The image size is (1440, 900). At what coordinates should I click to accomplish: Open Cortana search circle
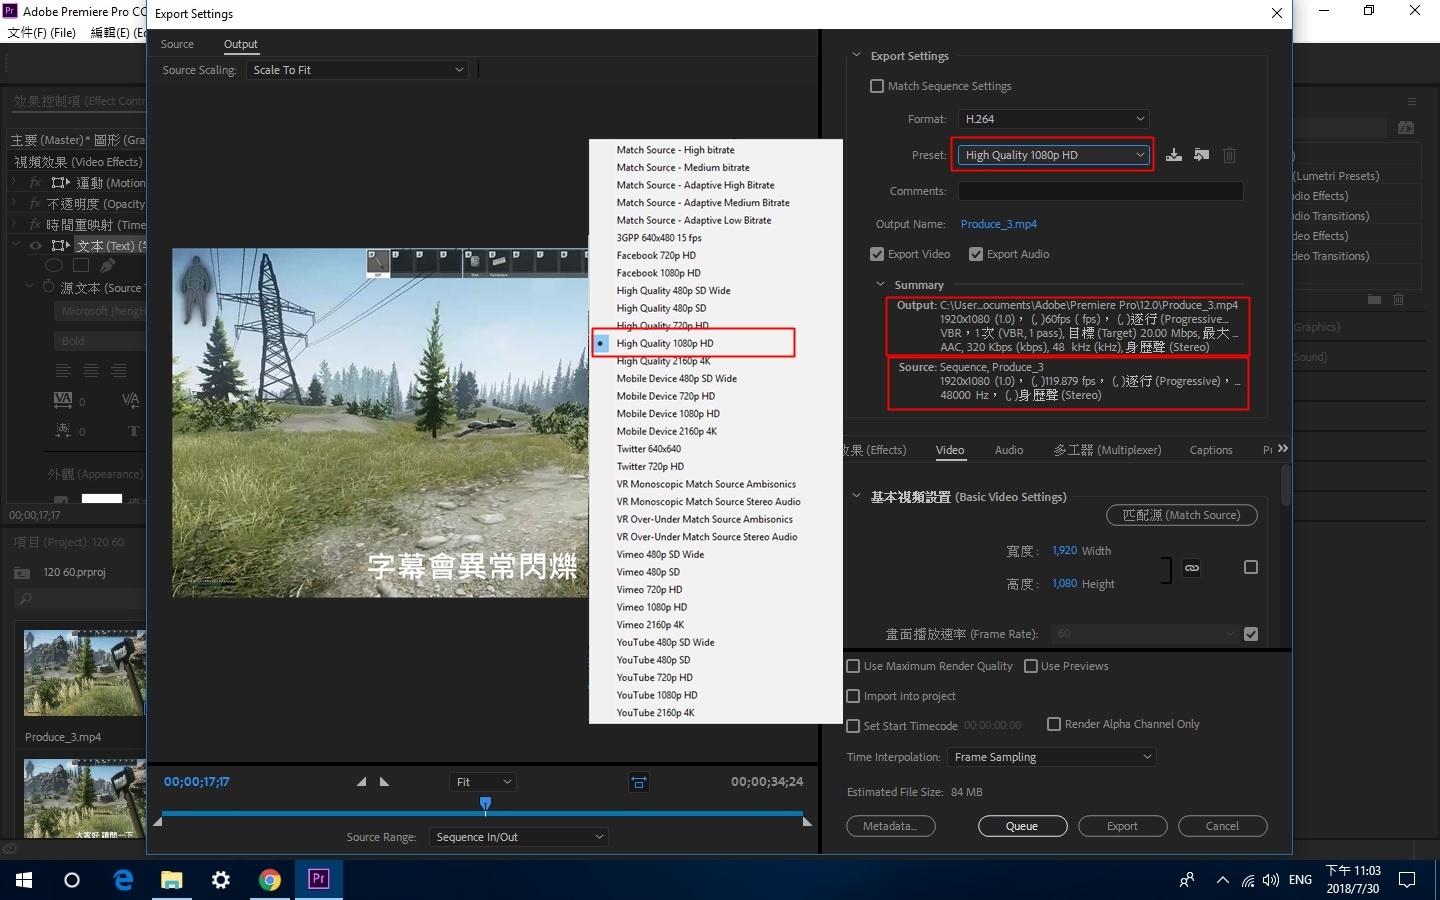[x=72, y=879]
